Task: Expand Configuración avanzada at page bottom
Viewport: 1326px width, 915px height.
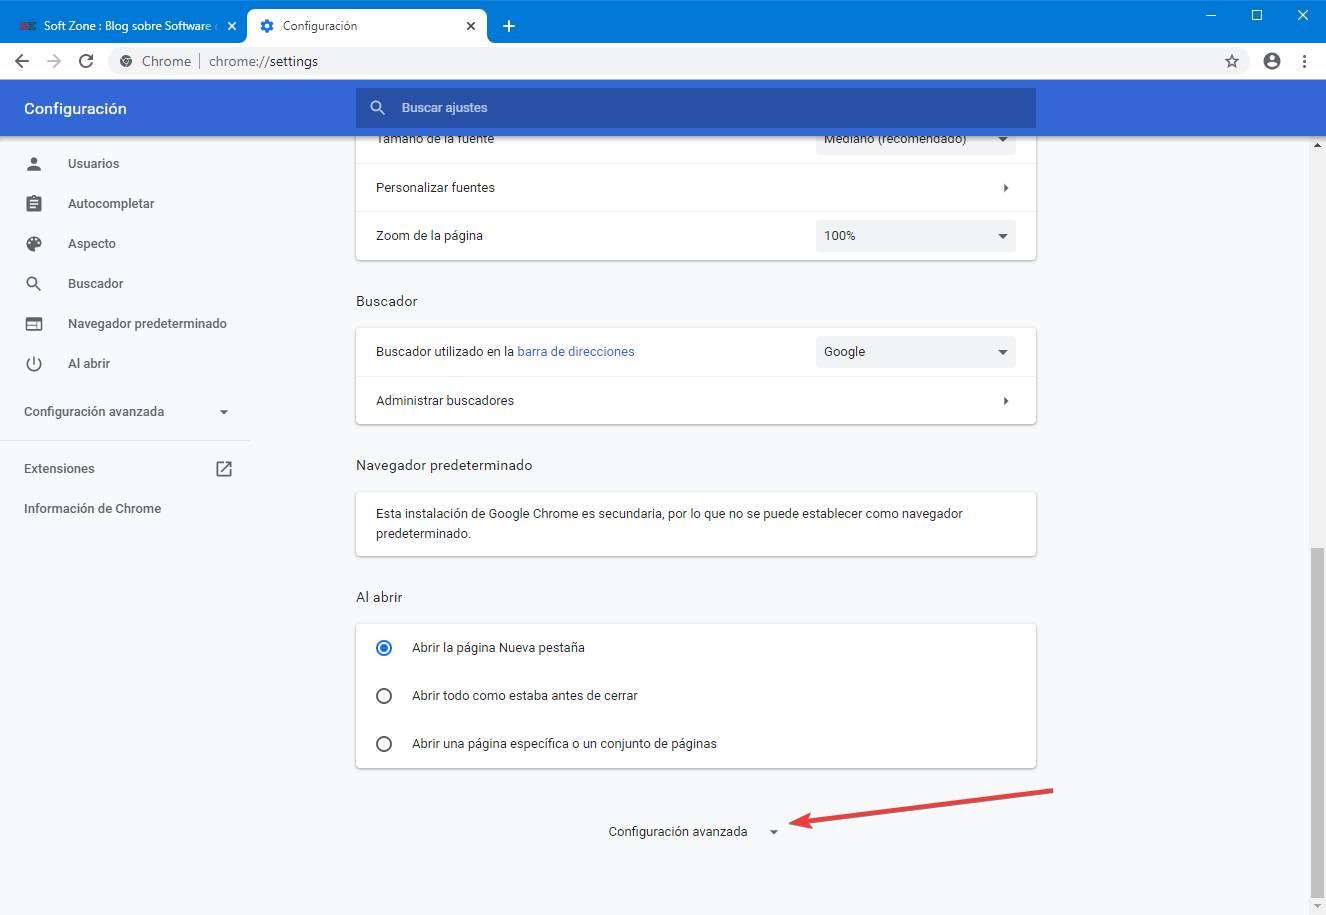Action: 694,832
